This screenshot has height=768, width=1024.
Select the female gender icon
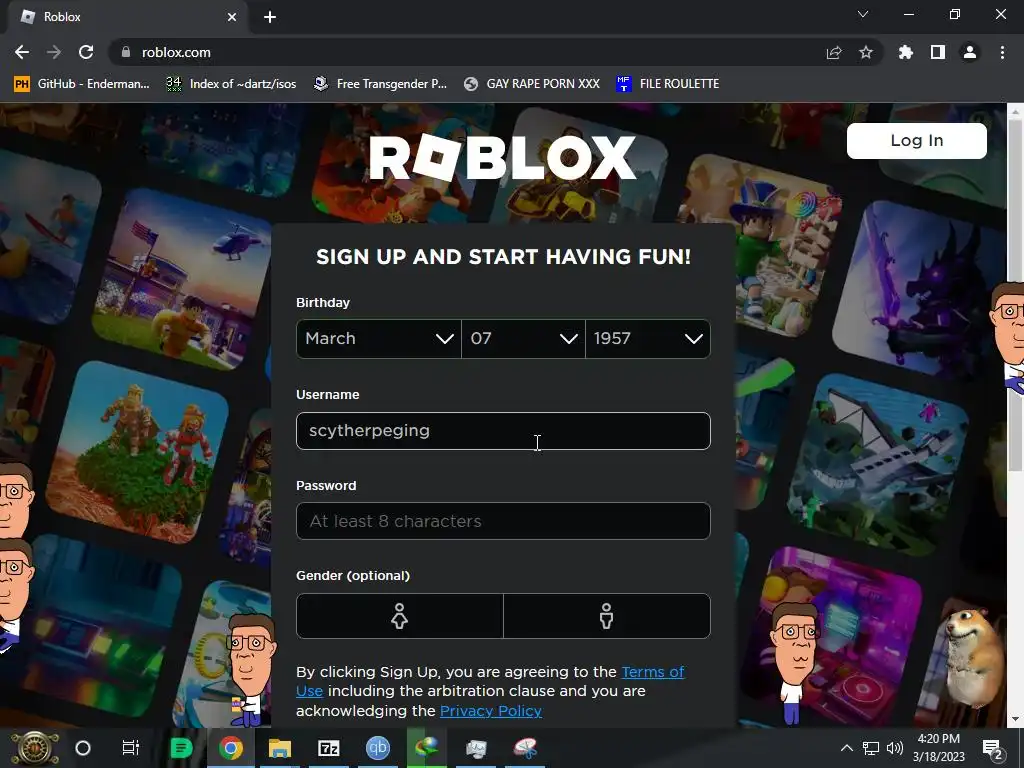coord(400,616)
